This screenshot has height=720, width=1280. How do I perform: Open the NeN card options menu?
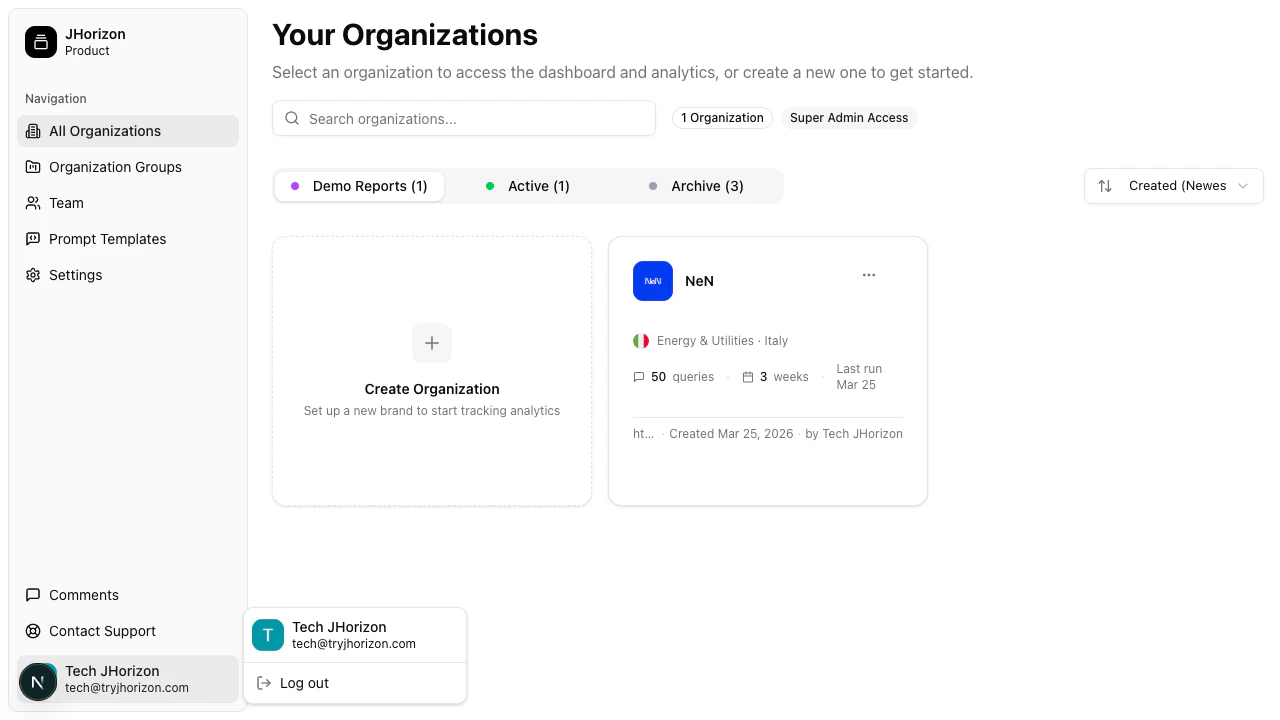point(868,275)
